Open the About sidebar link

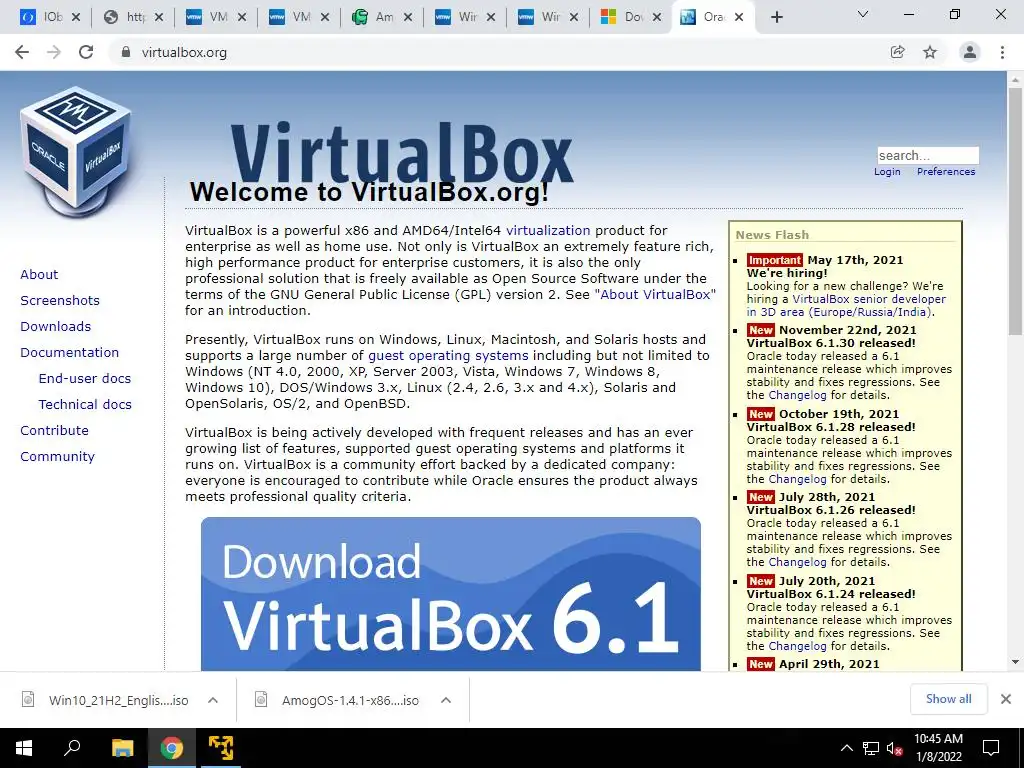point(39,274)
